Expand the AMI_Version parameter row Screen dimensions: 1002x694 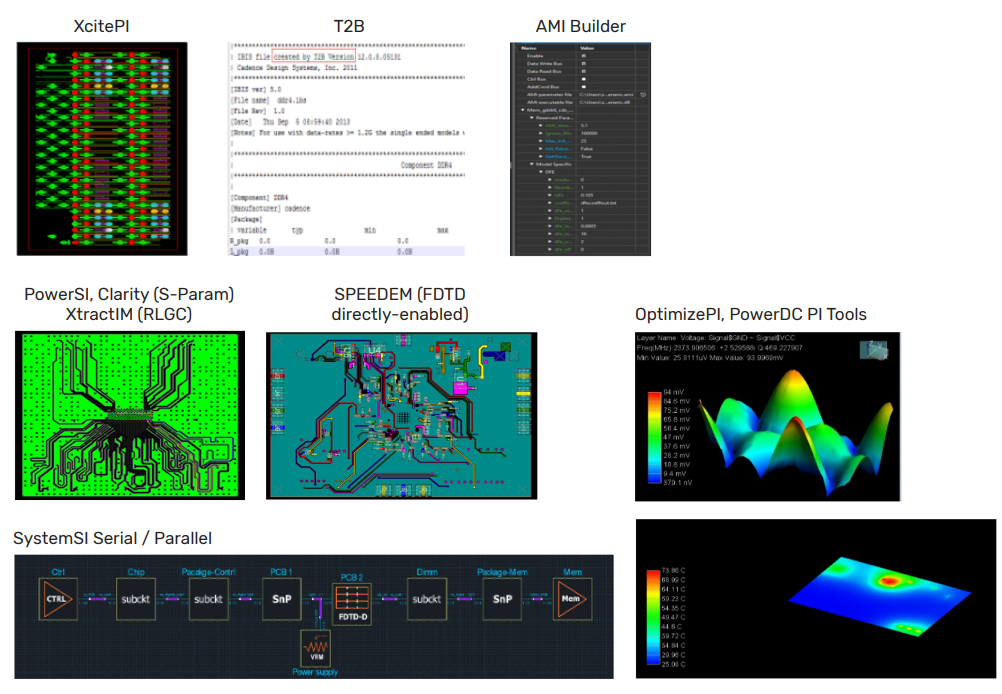point(541,125)
